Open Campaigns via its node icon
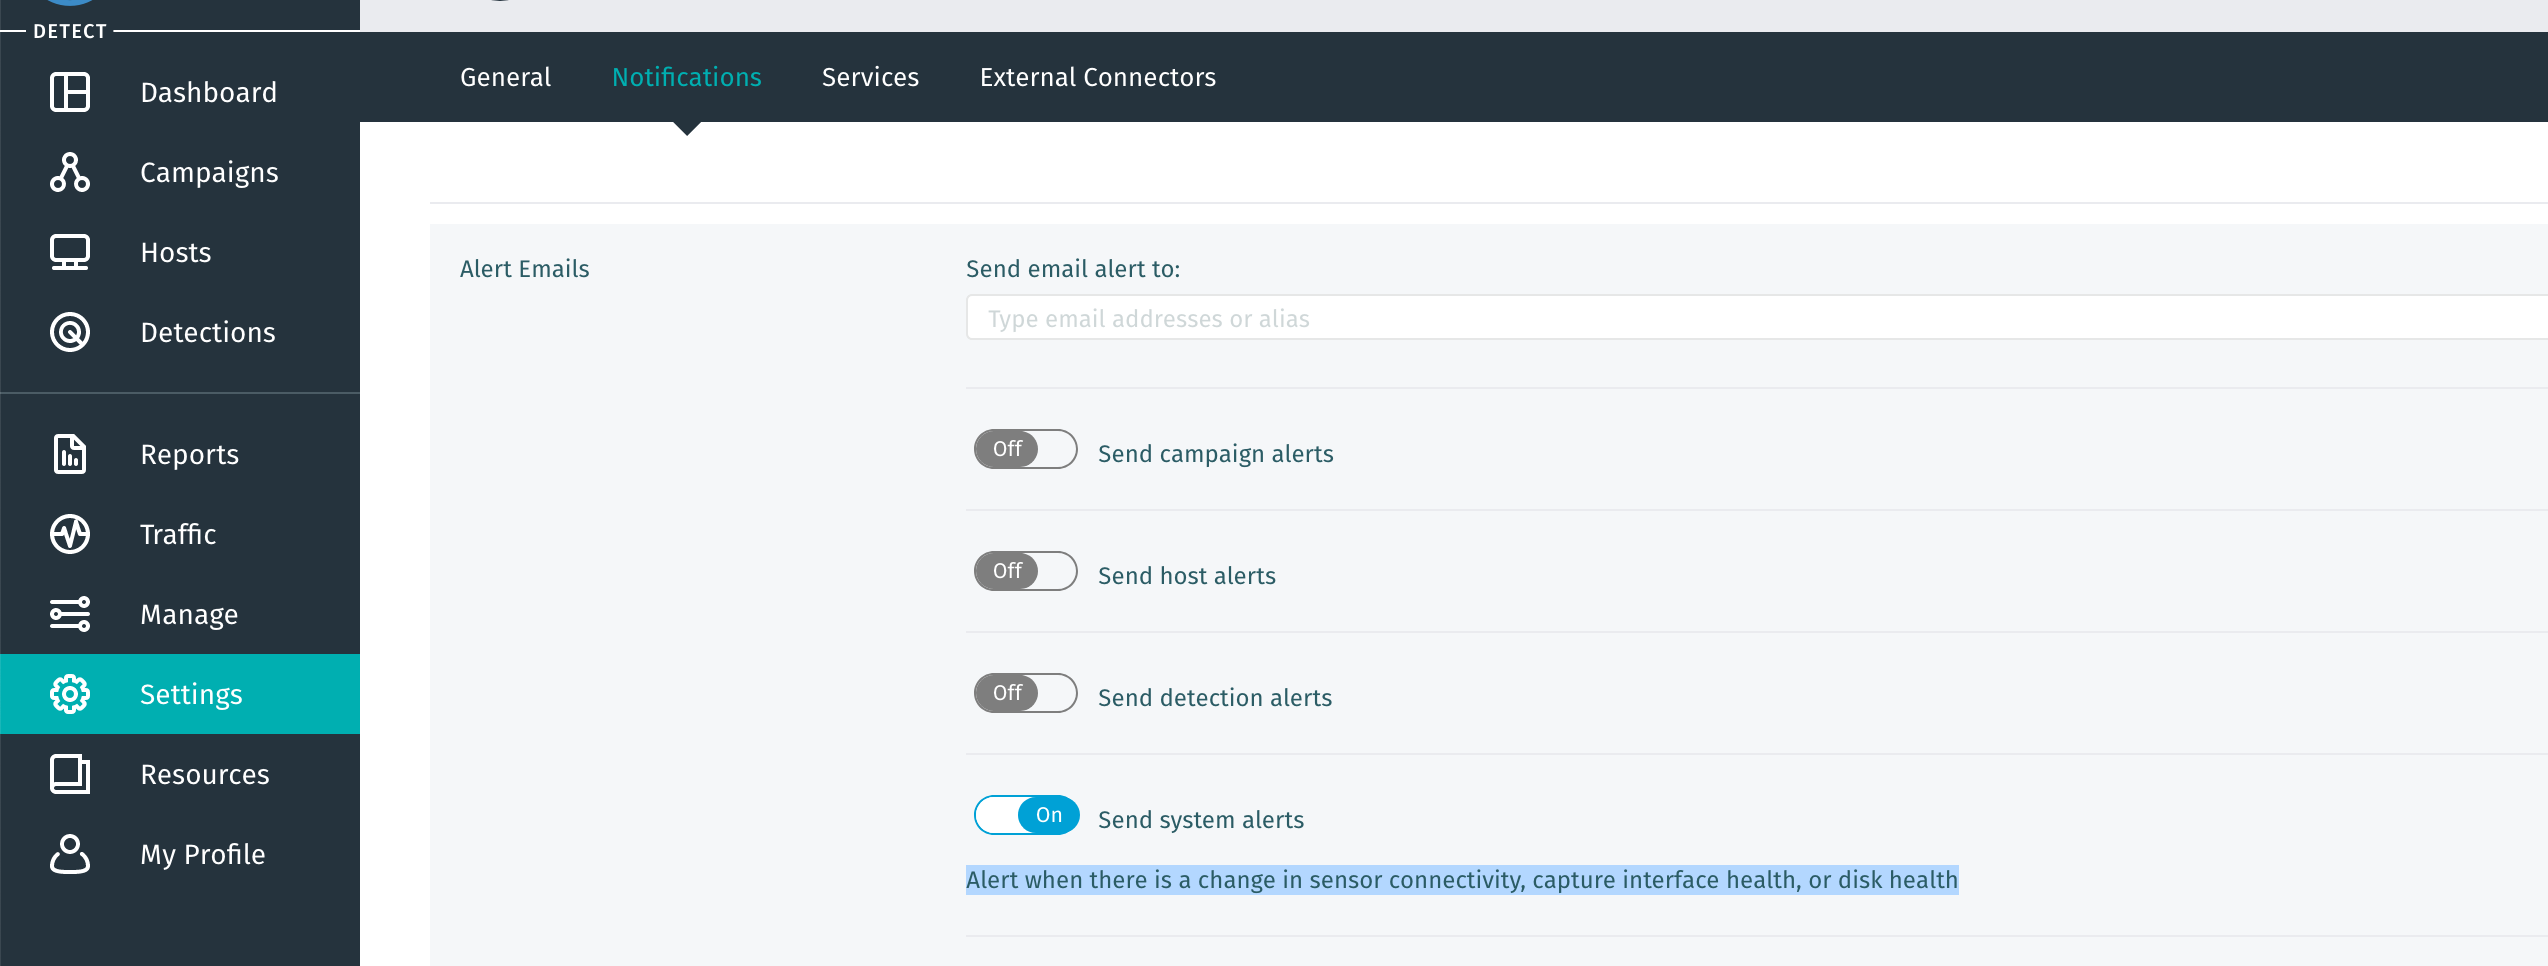The image size is (2548, 966). 70,172
